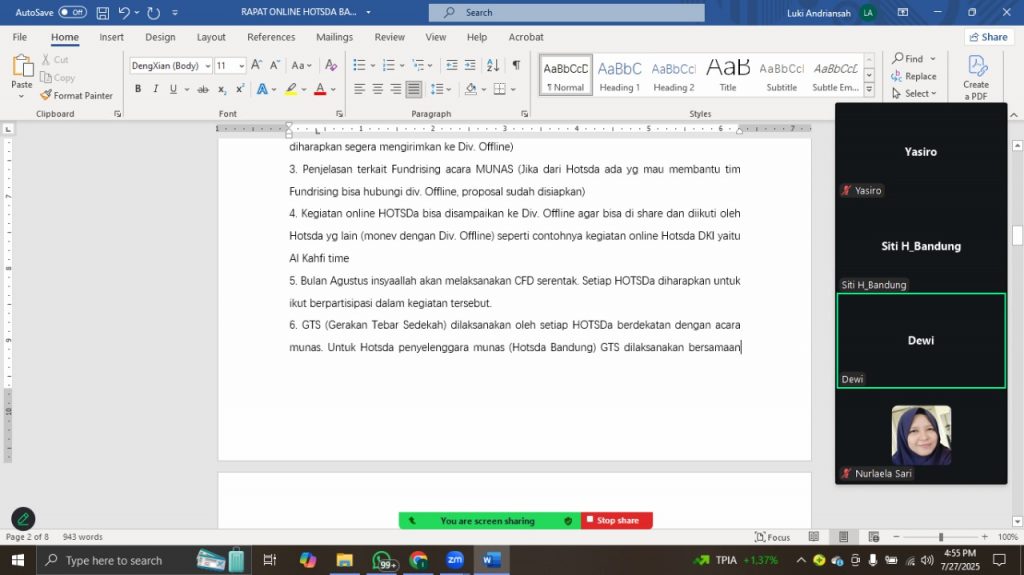Switch to the References tab
Screen dimensions: 1024x575
271,37
